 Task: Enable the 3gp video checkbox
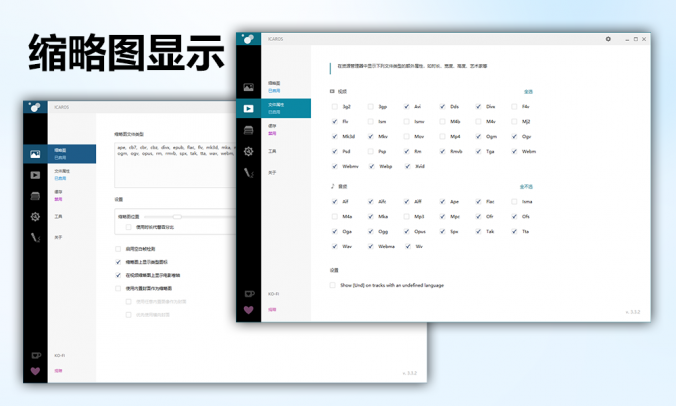tap(370, 106)
